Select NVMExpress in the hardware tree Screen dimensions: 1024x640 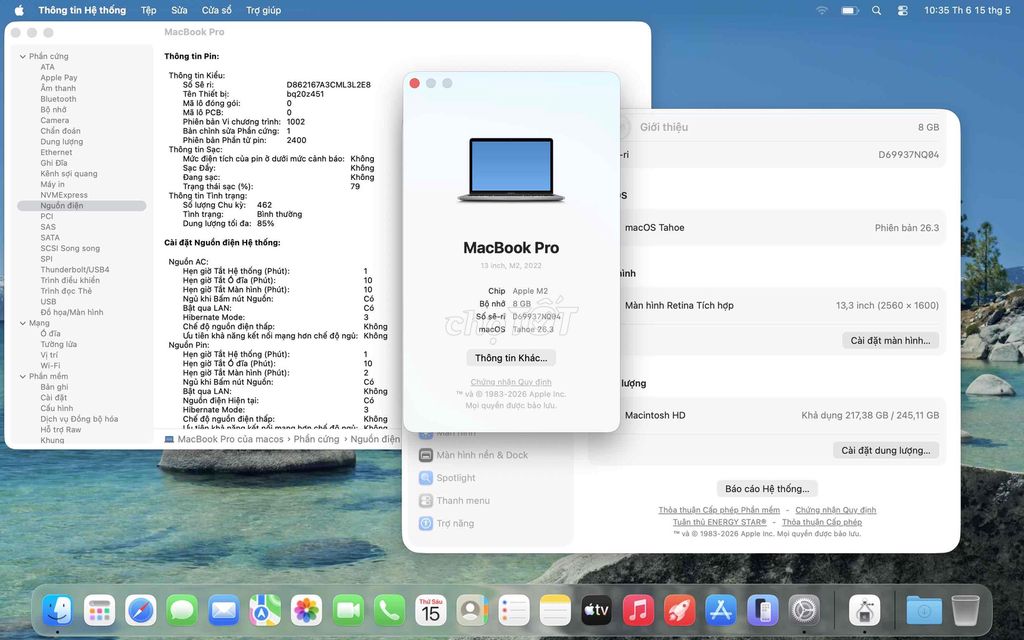coord(63,195)
